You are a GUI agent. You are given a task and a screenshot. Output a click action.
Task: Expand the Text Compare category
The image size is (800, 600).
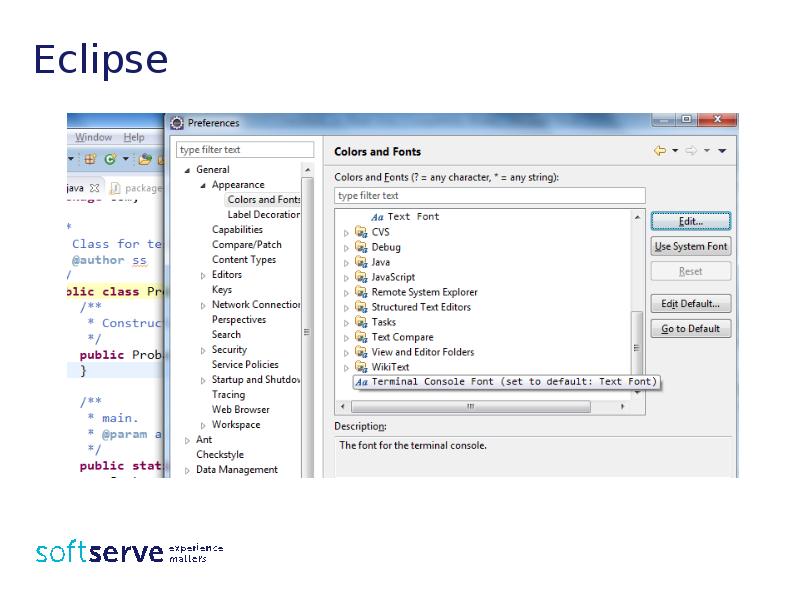click(x=346, y=338)
